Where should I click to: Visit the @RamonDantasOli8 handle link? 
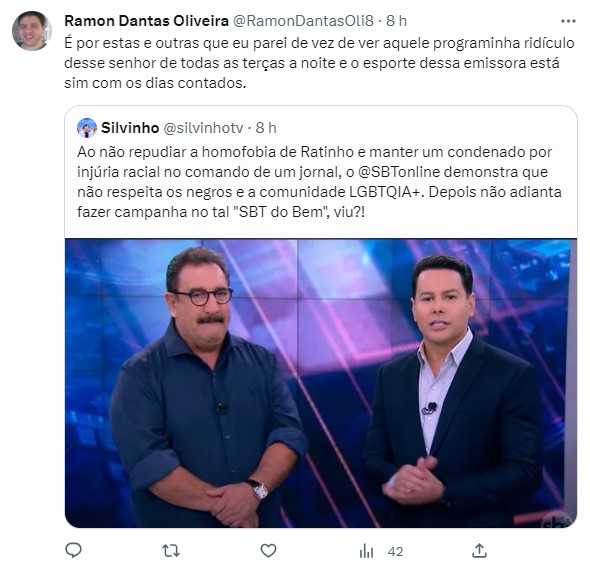303,21
